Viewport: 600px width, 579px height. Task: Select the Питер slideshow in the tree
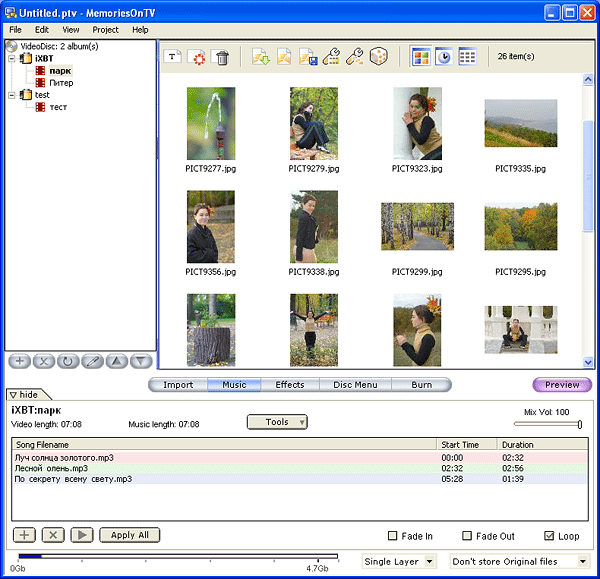61,83
